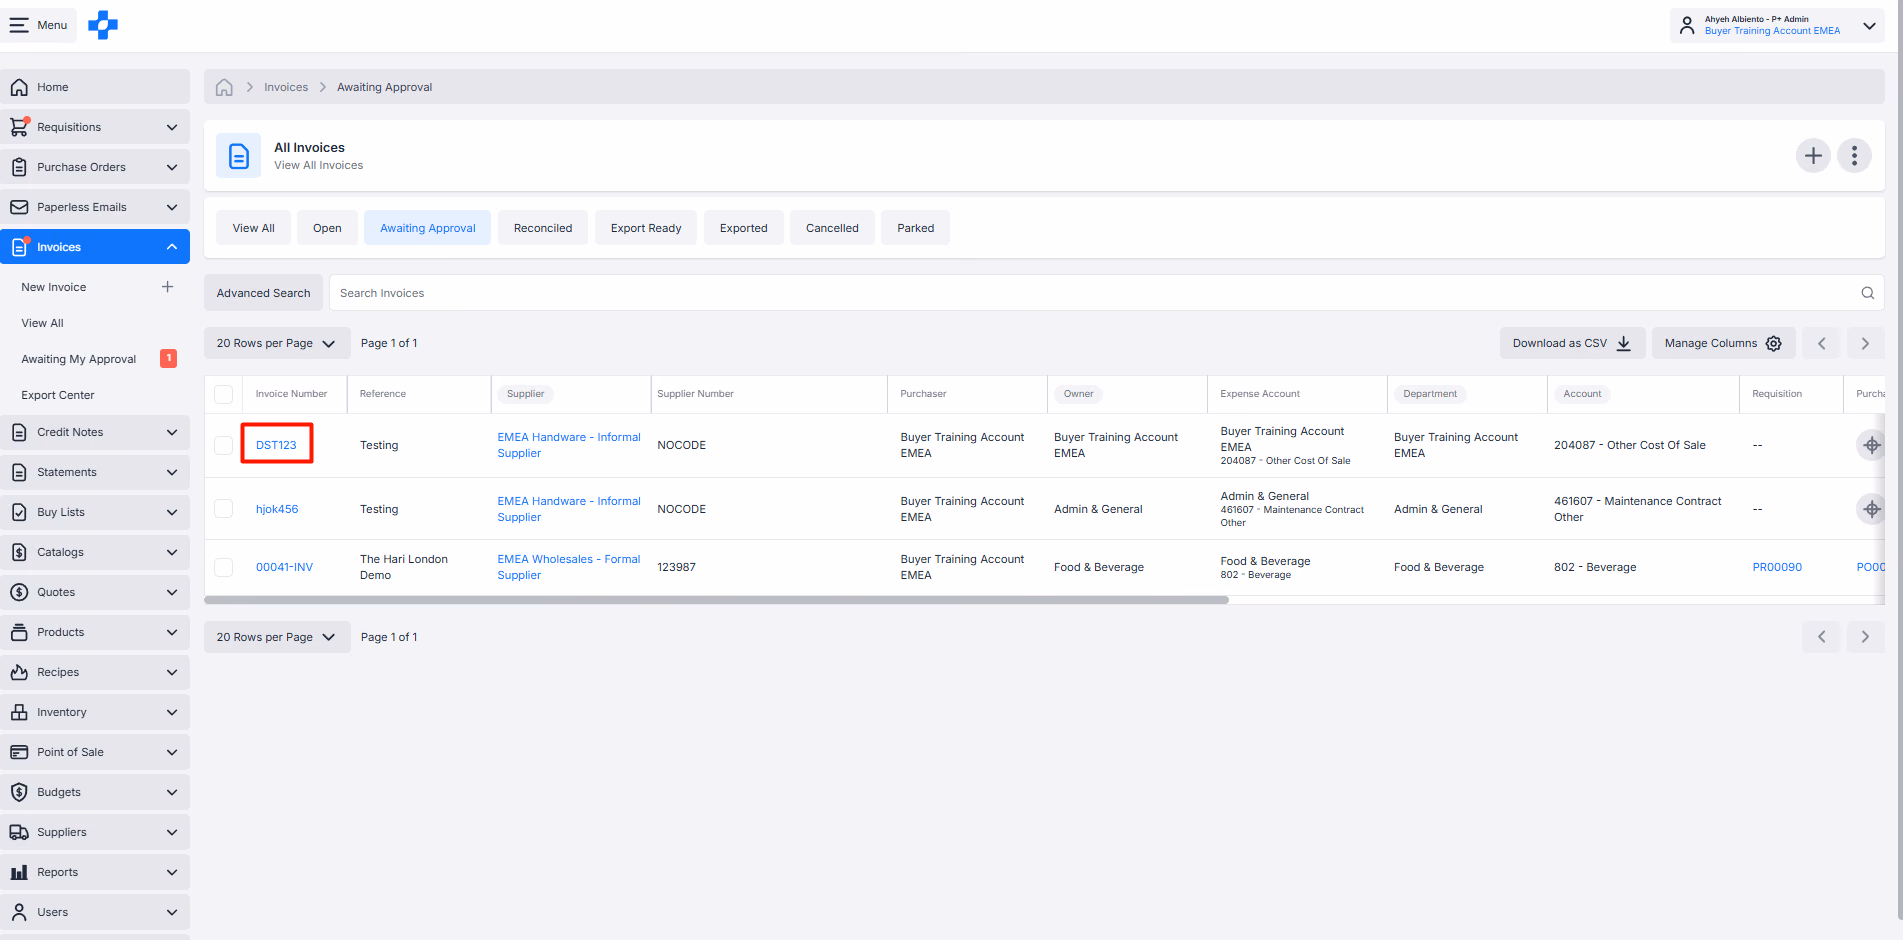Click plus icon beside New Invoice
Screen dimensions: 1903x940
(x=167, y=287)
